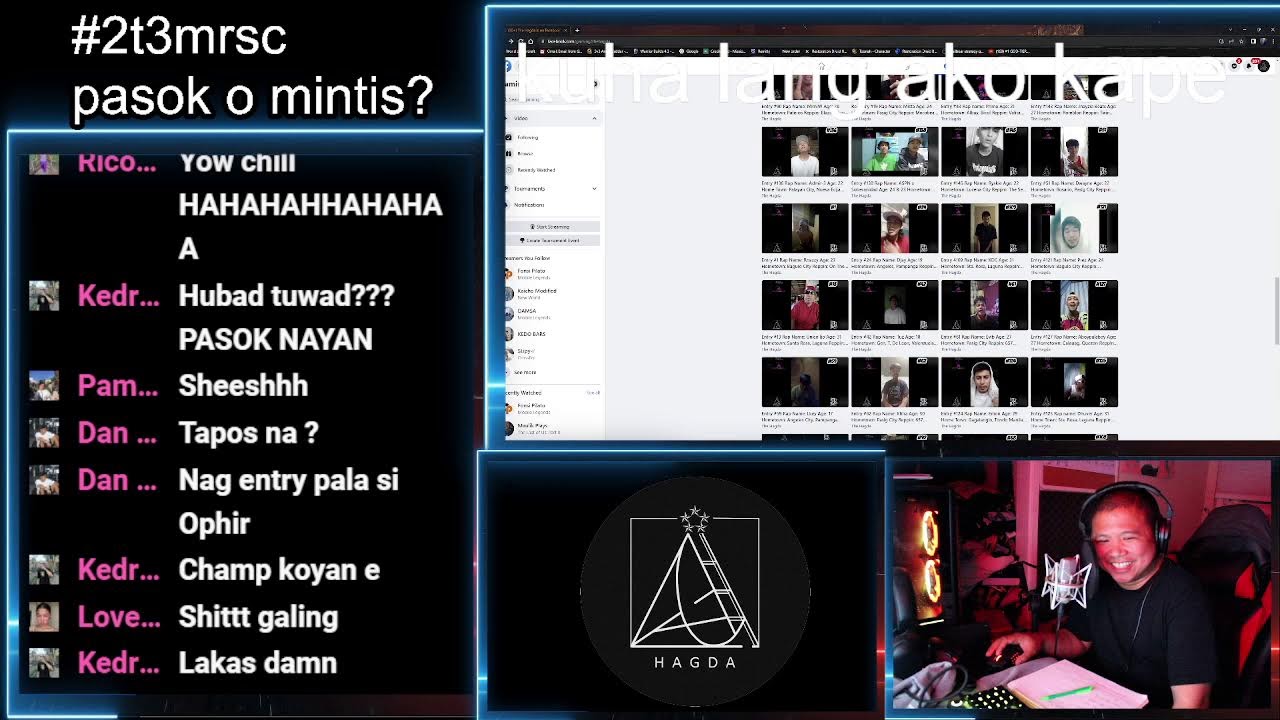This screenshot has width=1280, height=720.
Task: Click the Start Streaming button
Action: point(552,227)
